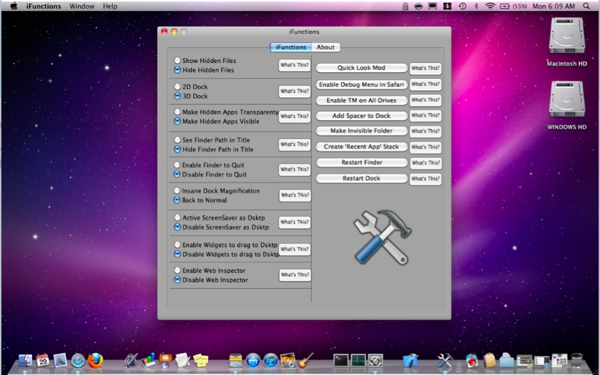
Task: Click What's This? beside Restart Dock
Action: point(426,179)
